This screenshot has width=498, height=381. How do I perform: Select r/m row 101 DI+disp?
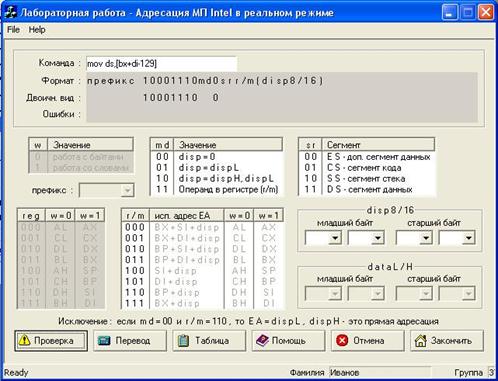[202, 282]
